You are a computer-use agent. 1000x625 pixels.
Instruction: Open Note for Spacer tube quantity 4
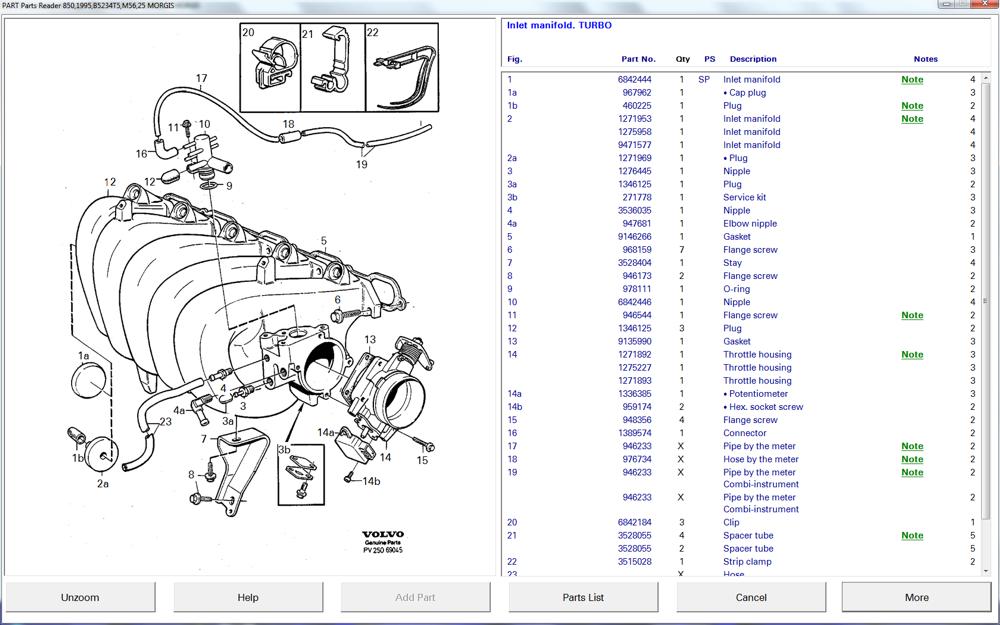click(x=912, y=536)
